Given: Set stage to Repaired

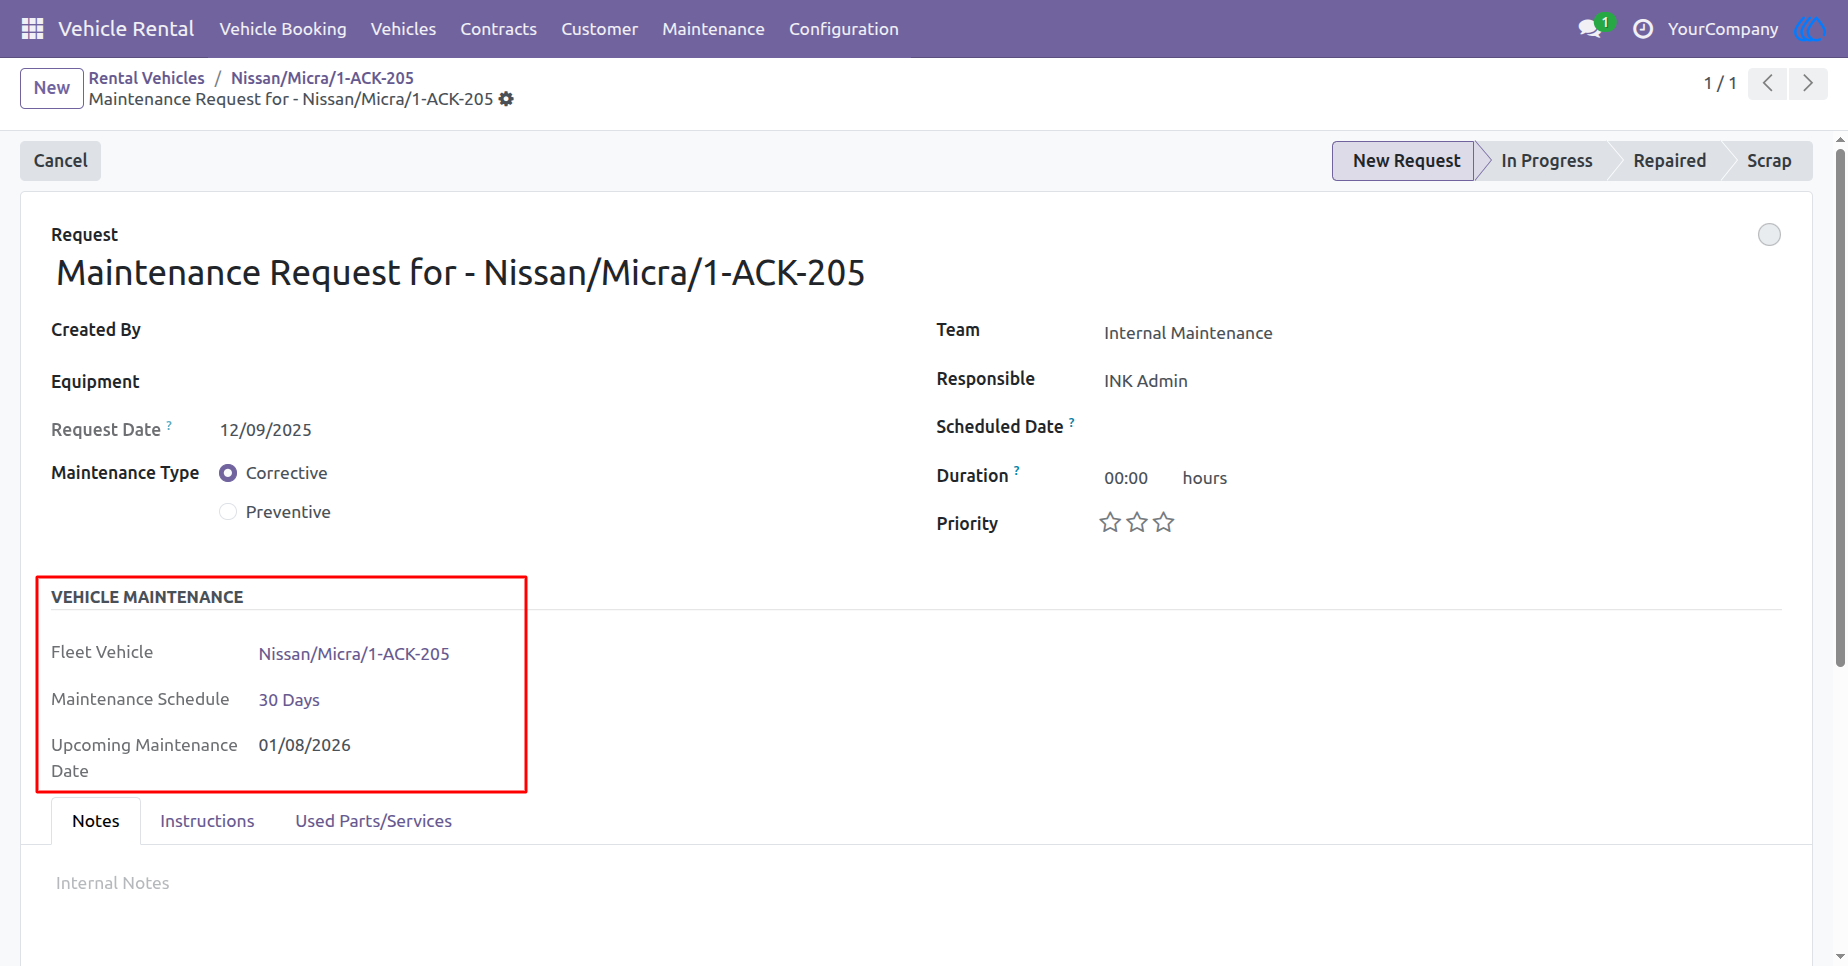Looking at the screenshot, I should (1669, 161).
